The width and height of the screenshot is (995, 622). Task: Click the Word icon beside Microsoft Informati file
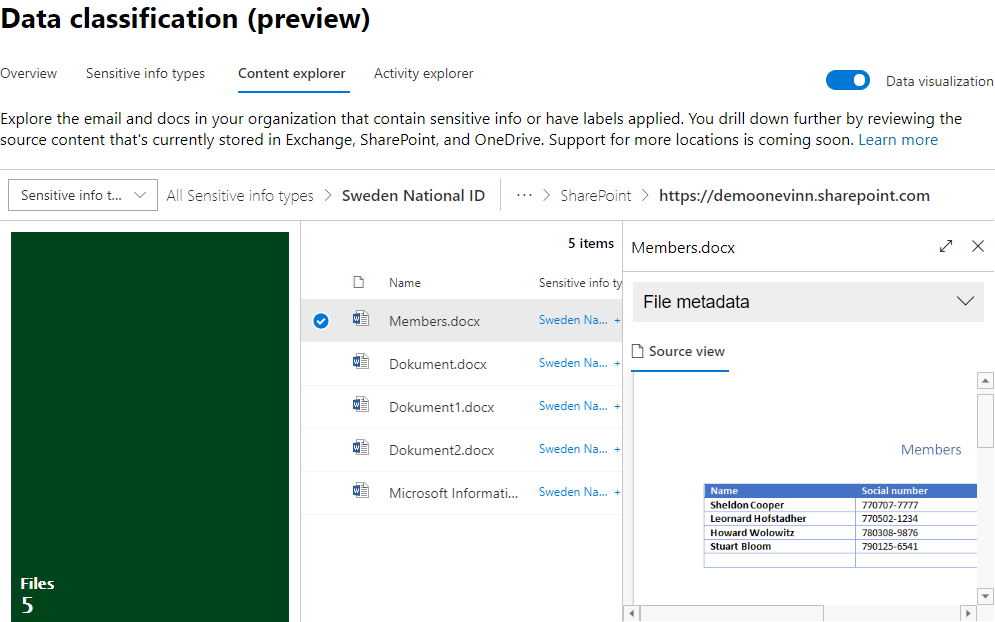tap(361, 492)
